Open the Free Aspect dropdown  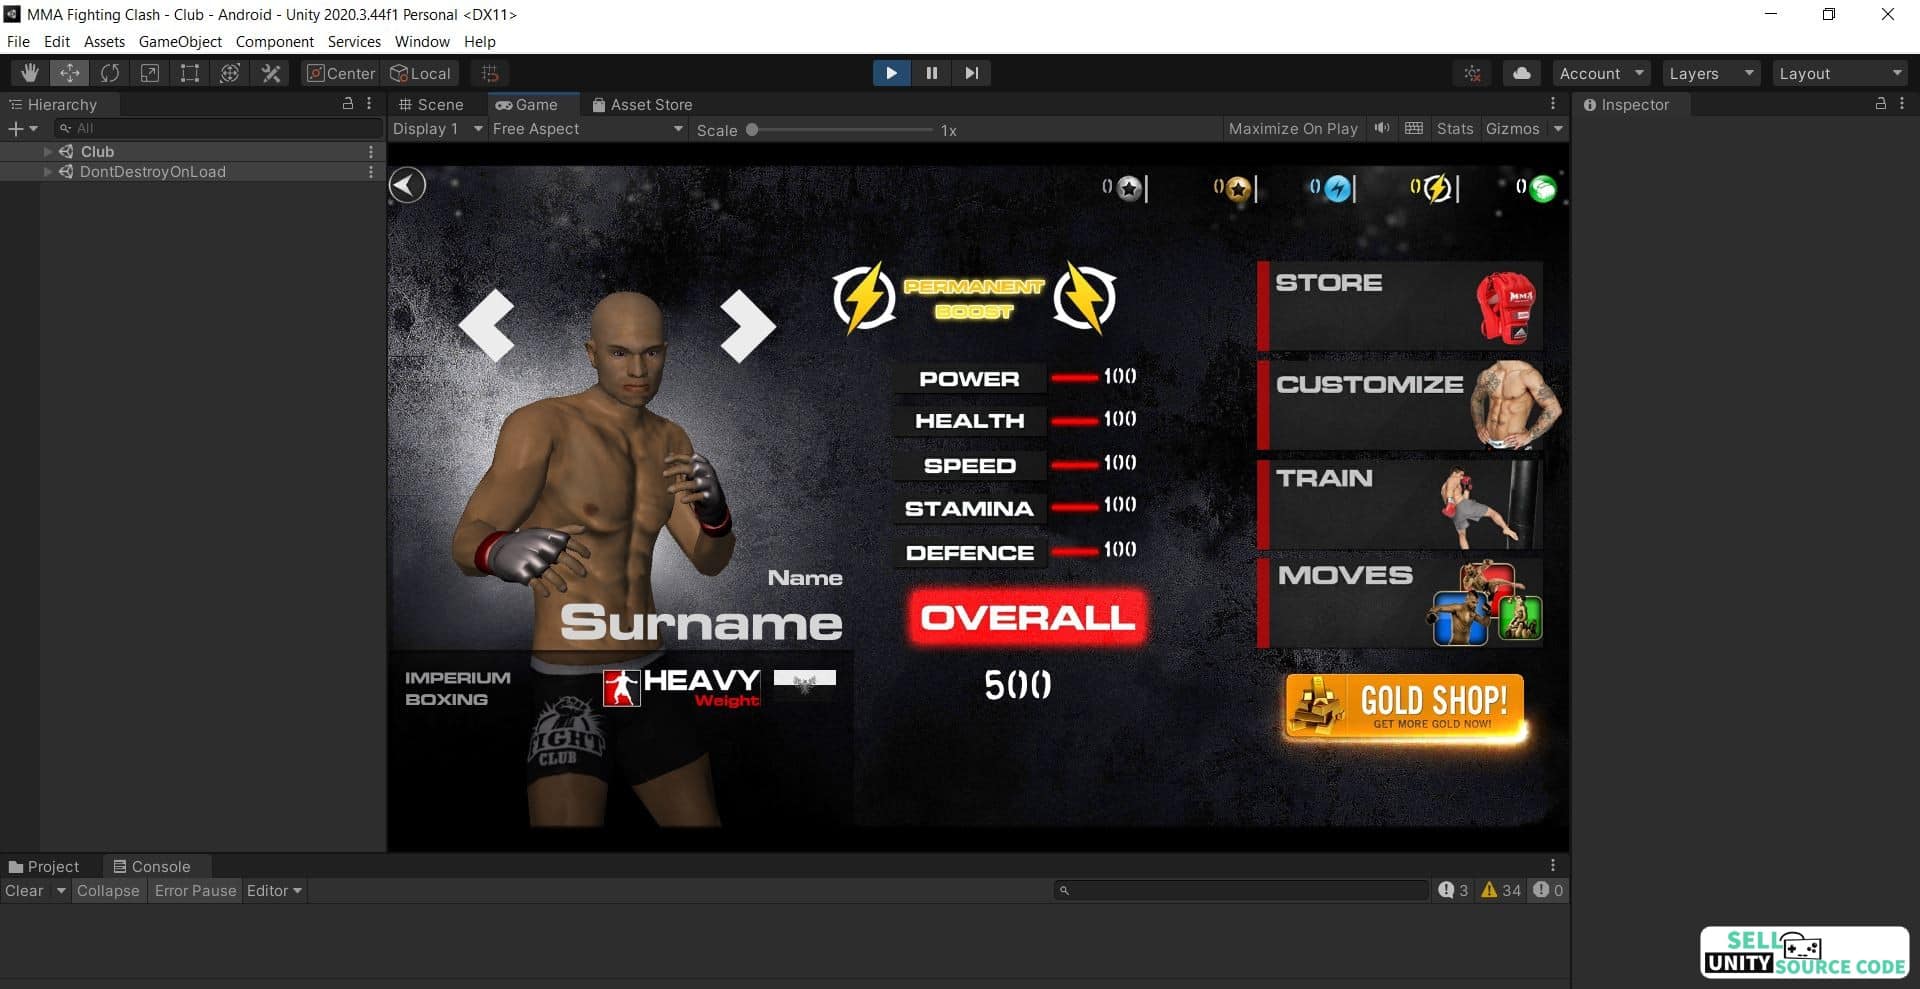(587, 129)
